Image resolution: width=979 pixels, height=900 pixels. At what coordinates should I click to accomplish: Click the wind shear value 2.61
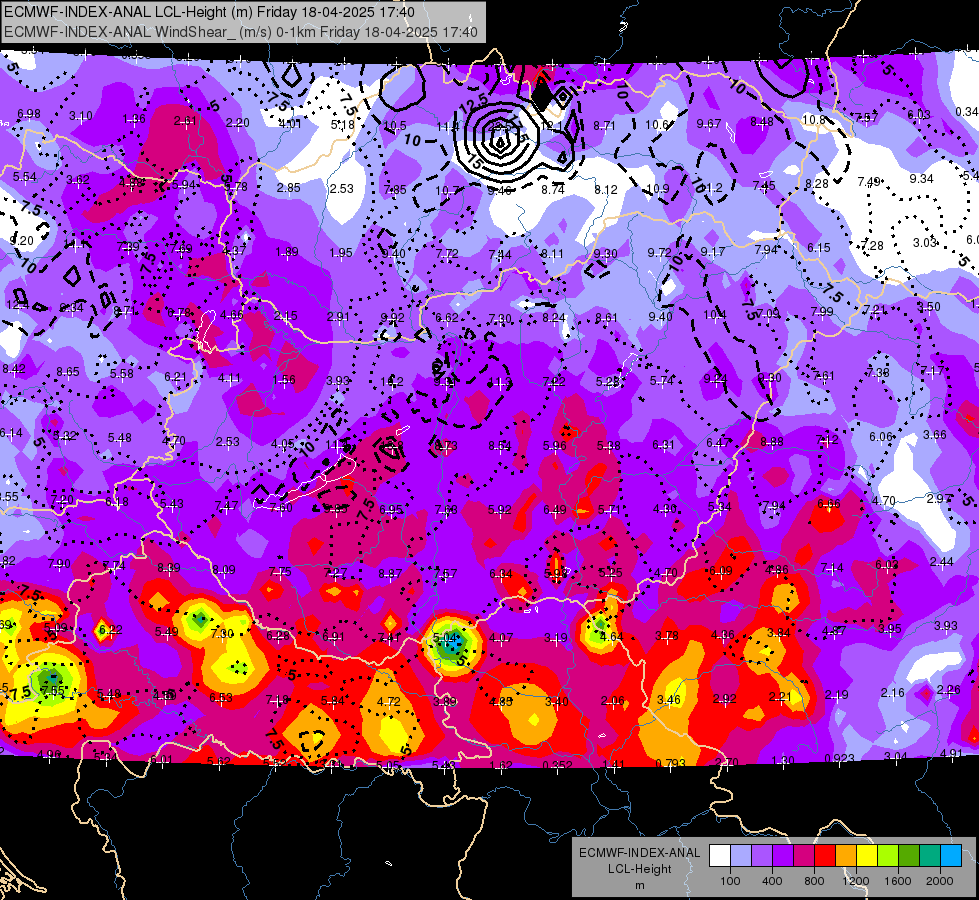point(185,121)
